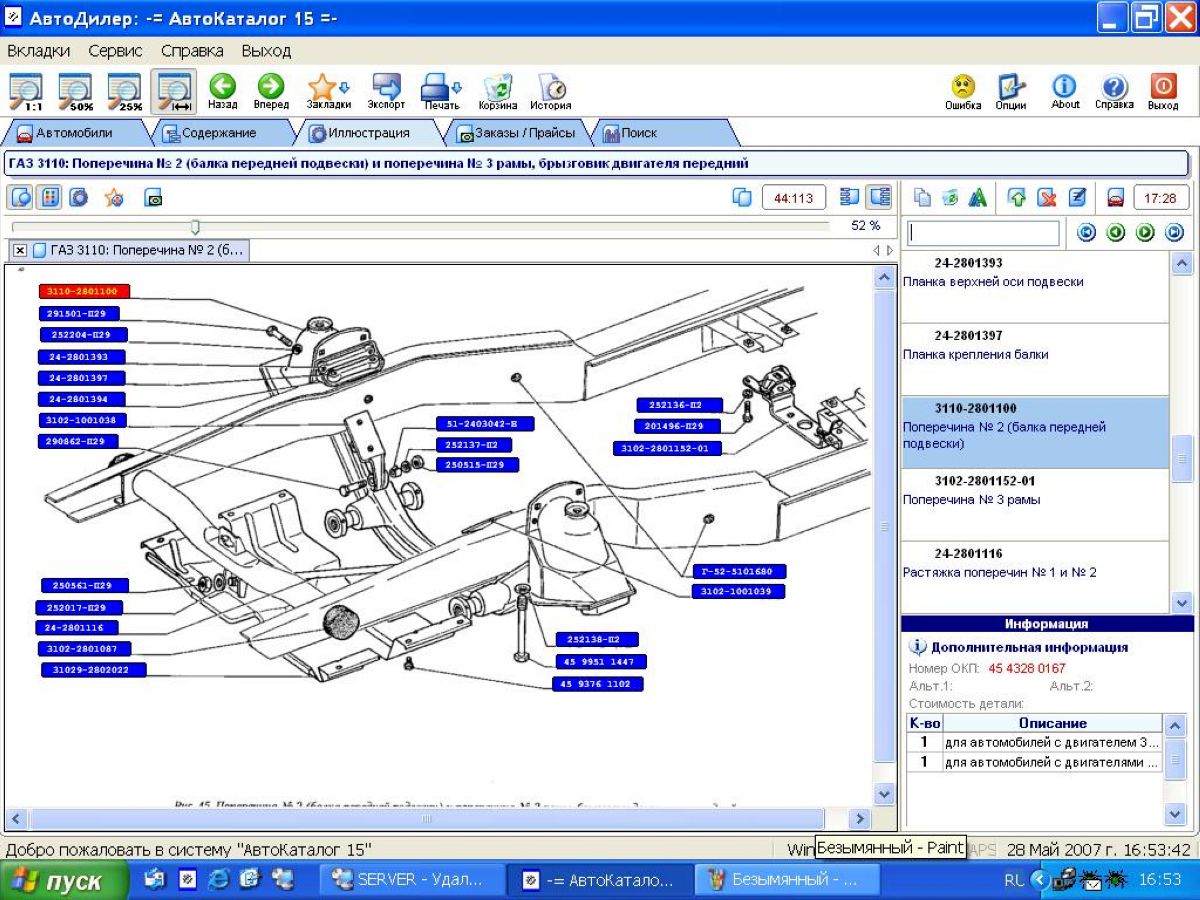Switch to the Заказы / Прайсы tab

pyautogui.click(x=516, y=132)
